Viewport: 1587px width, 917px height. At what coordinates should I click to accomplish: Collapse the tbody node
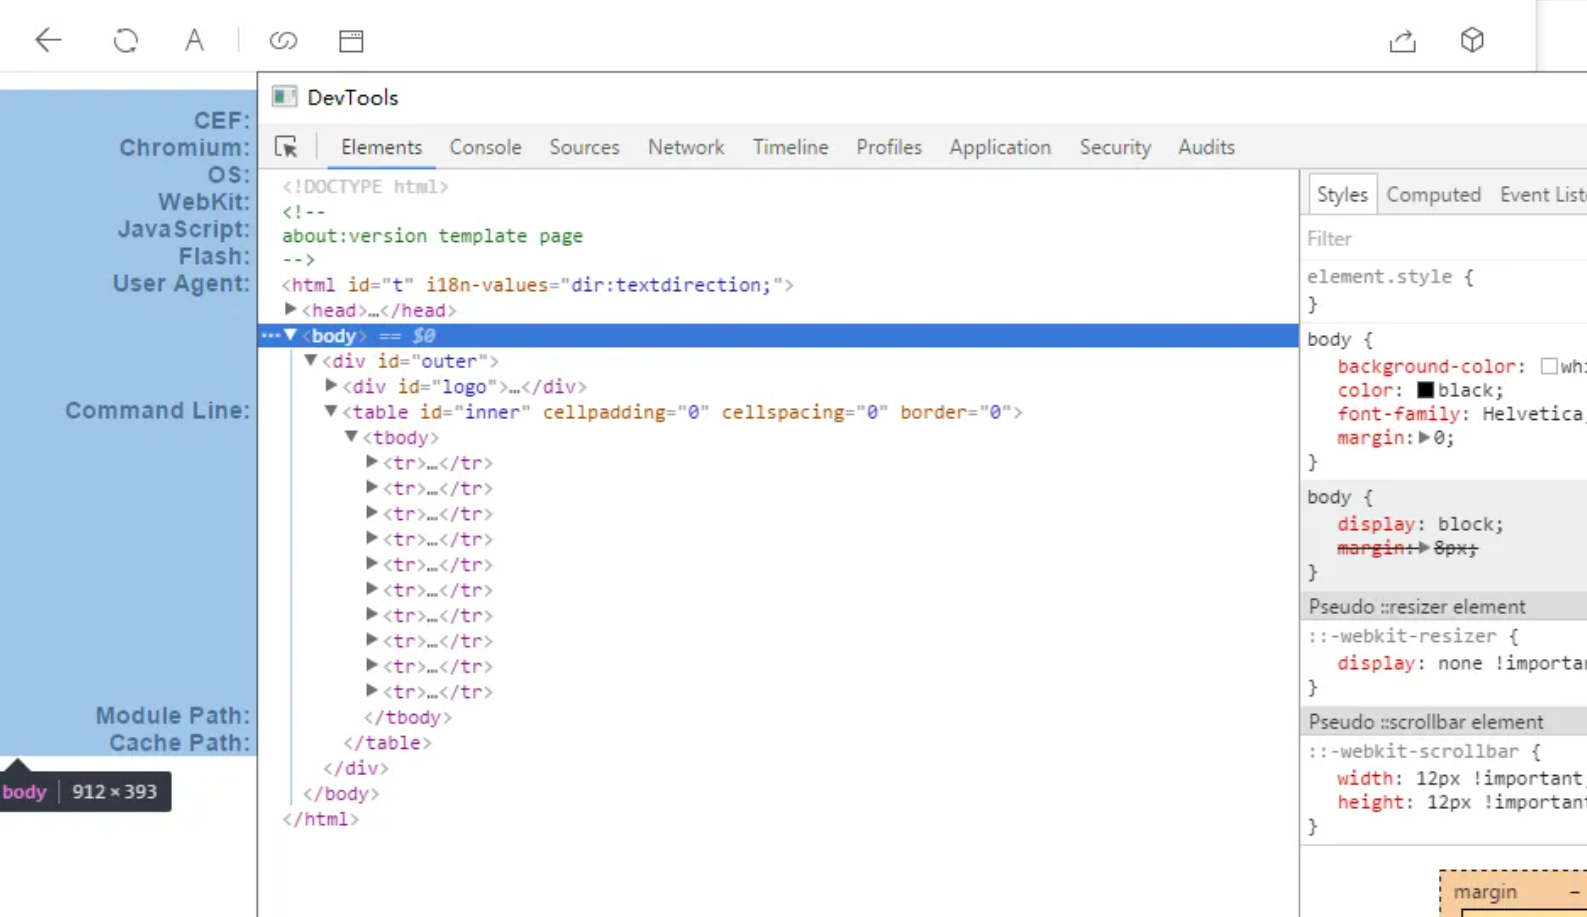pos(351,436)
